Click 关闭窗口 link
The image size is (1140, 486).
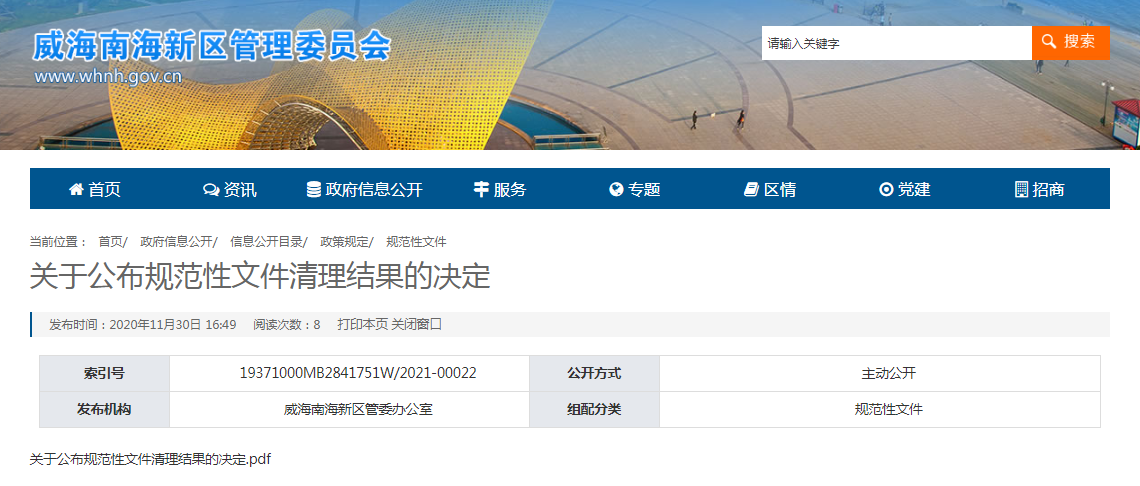416,324
